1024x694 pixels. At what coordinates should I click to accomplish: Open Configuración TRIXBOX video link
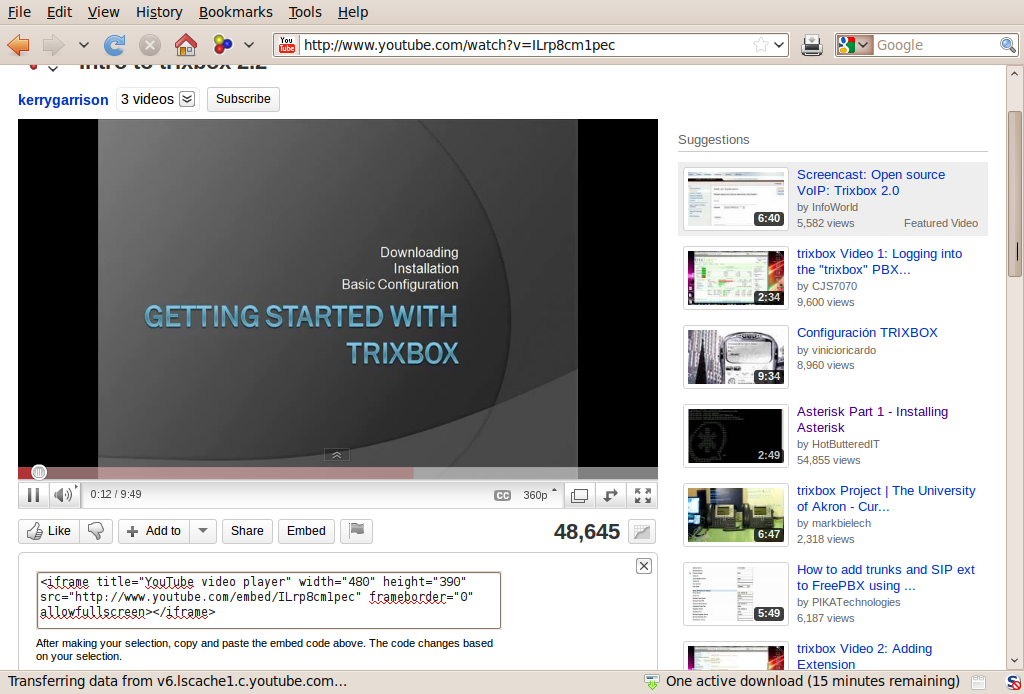point(867,333)
